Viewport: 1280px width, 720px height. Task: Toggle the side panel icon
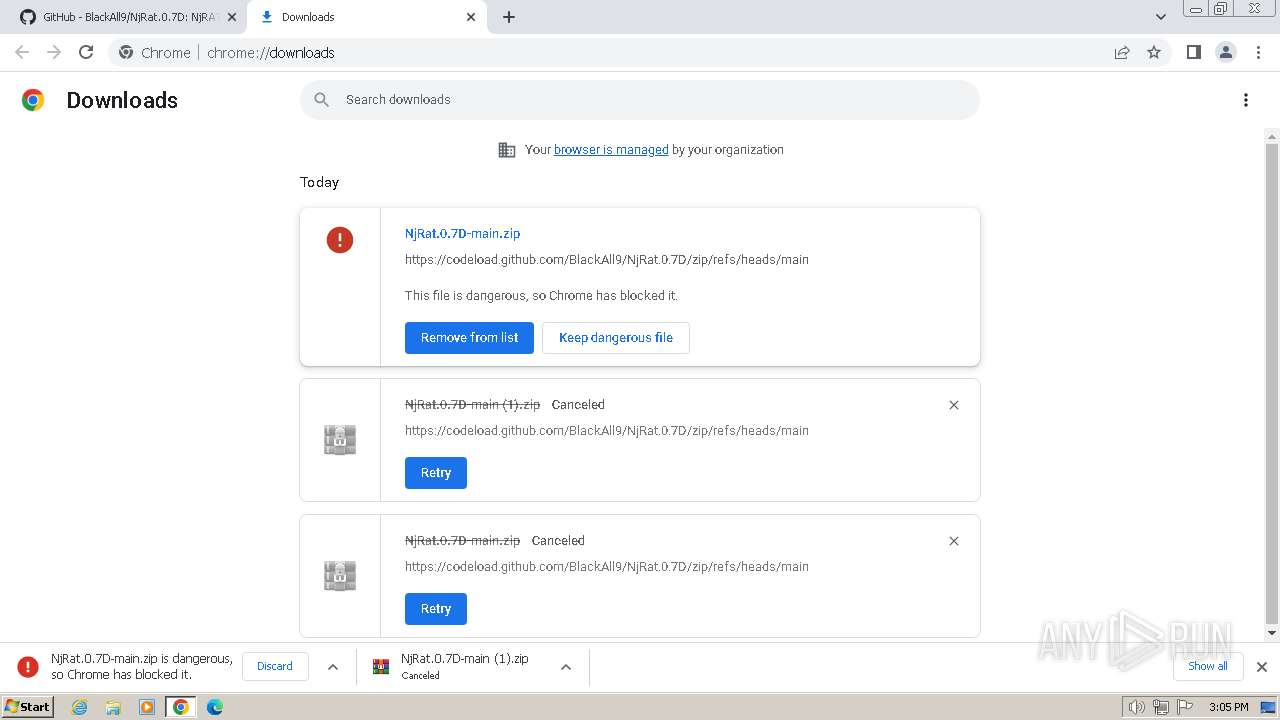pyautogui.click(x=1193, y=52)
